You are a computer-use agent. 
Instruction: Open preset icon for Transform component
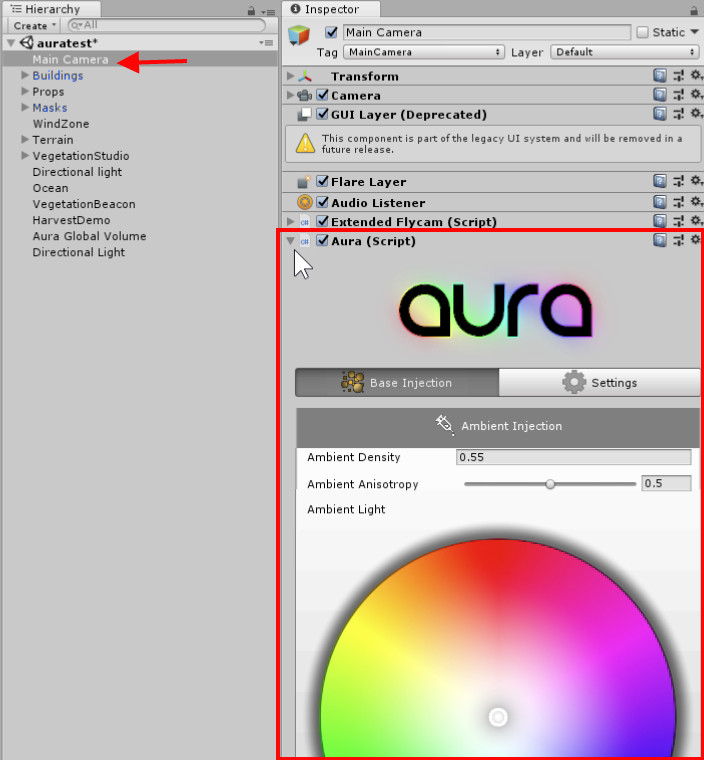coord(678,76)
